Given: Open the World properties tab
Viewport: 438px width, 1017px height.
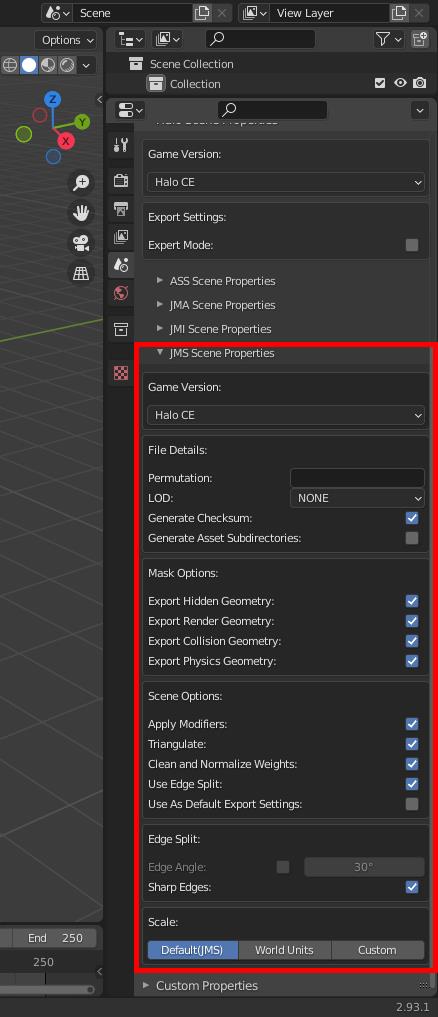Looking at the screenshot, I should [121, 293].
